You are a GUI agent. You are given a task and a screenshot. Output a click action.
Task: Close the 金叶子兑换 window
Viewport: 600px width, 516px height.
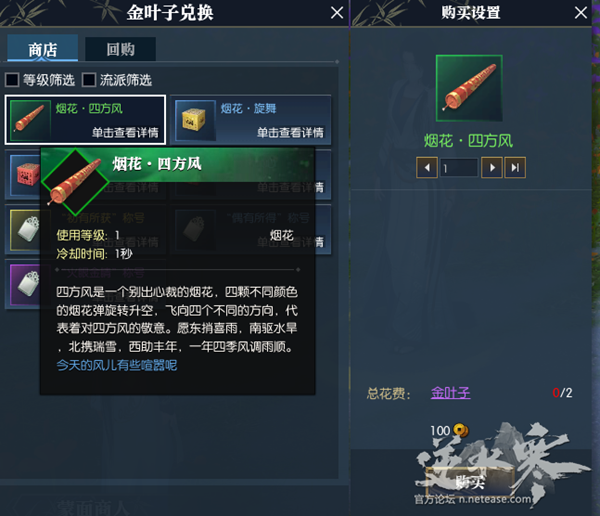point(337,13)
